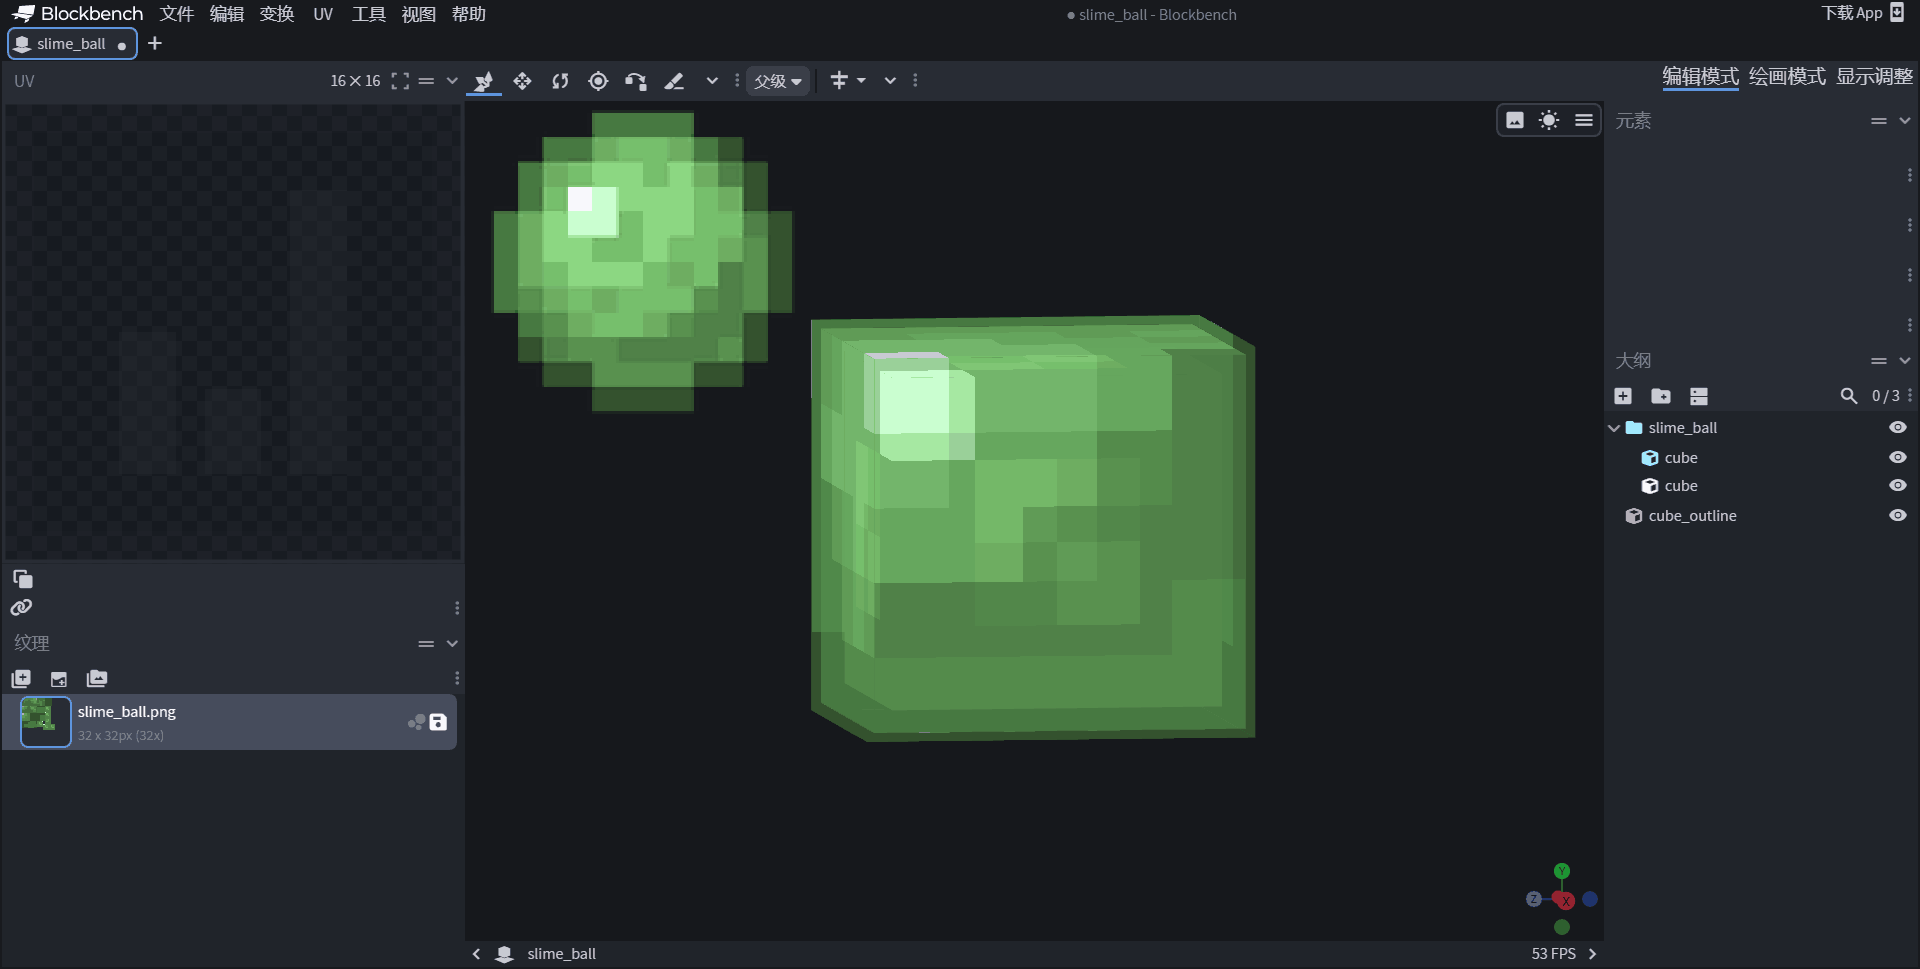Select the Pivot tool target icon
This screenshot has height=969, width=1920.
pos(598,81)
